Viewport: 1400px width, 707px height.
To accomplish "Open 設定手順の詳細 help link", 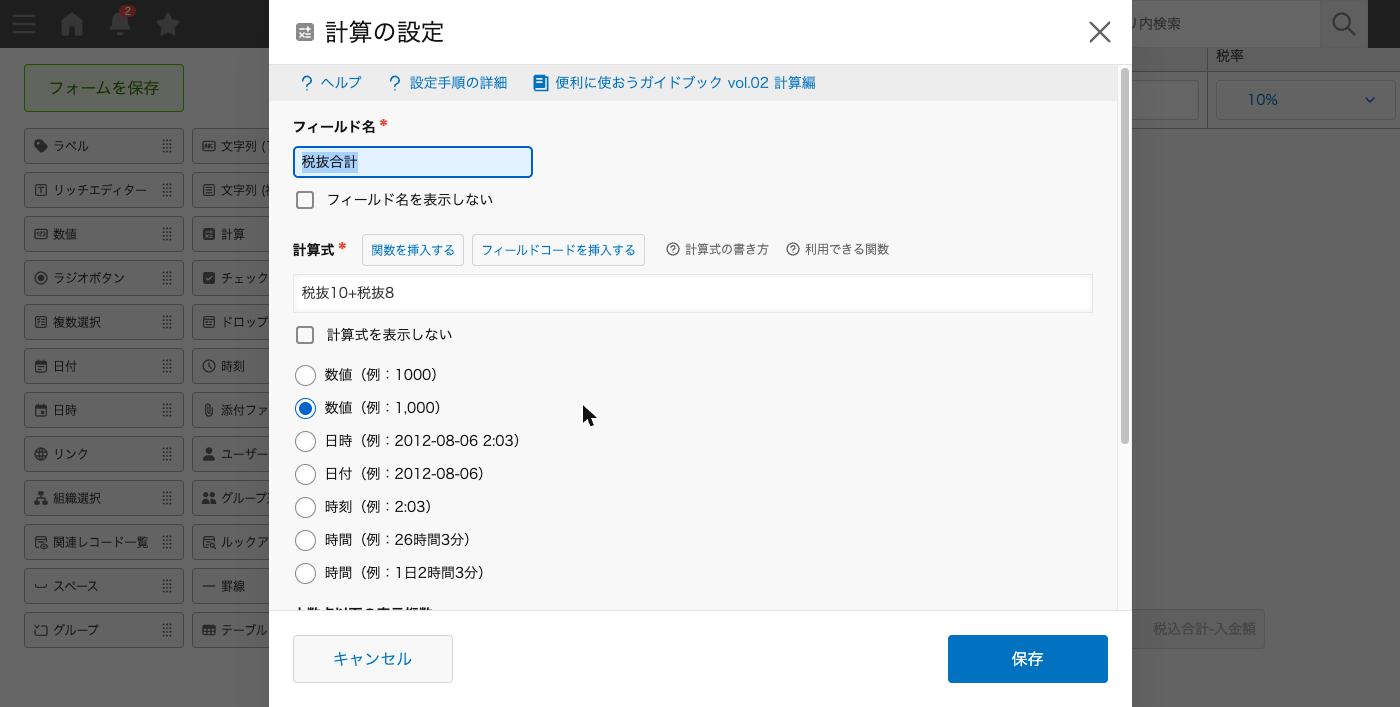I will 447,83.
